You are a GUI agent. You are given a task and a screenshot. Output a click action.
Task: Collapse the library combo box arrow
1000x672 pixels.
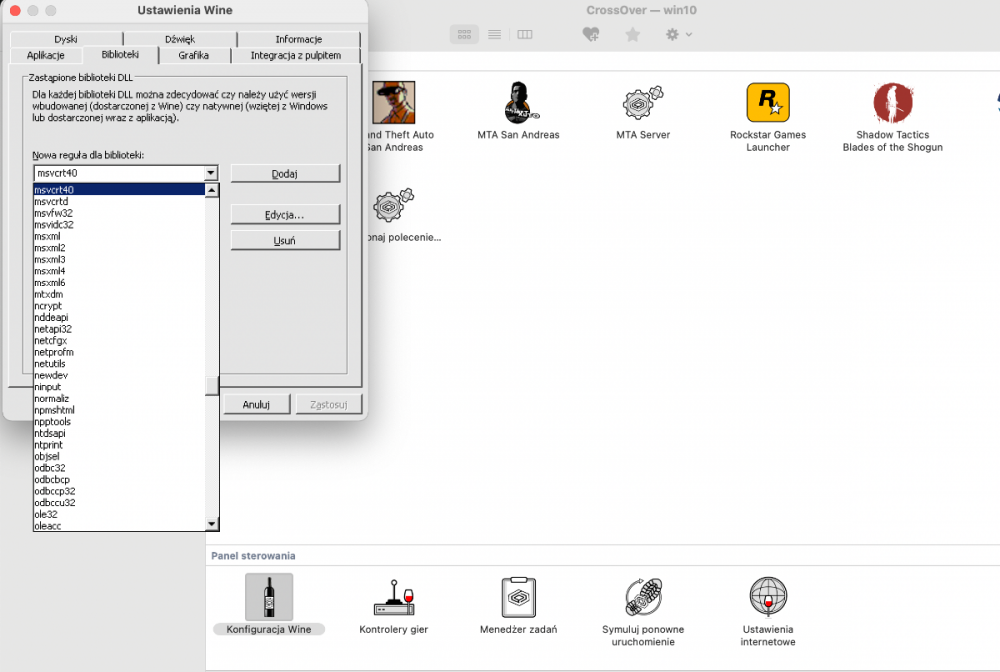click(210, 173)
